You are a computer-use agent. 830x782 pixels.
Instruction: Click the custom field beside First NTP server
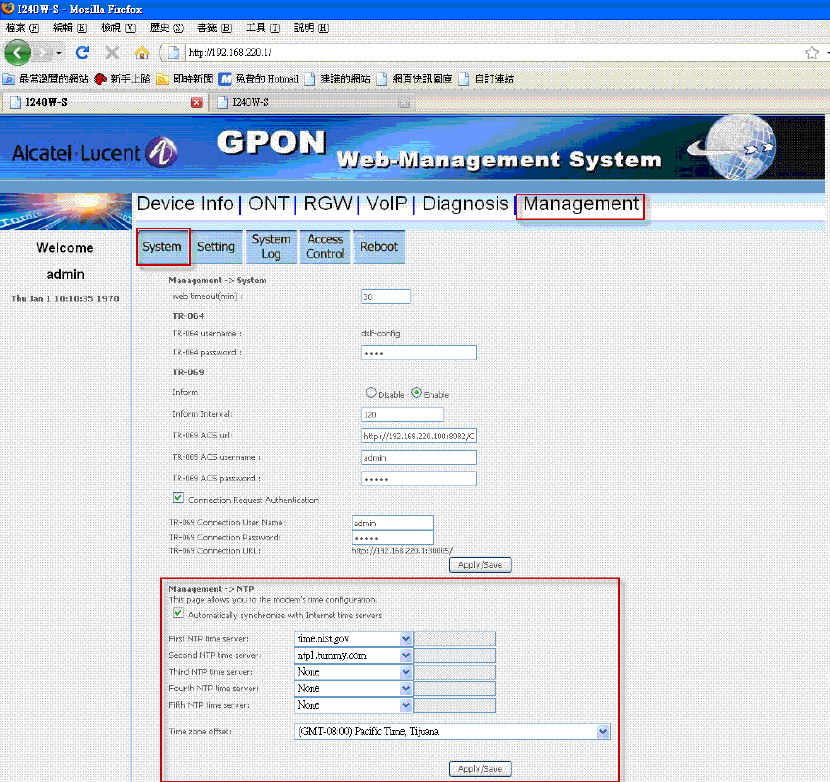tap(455, 639)
